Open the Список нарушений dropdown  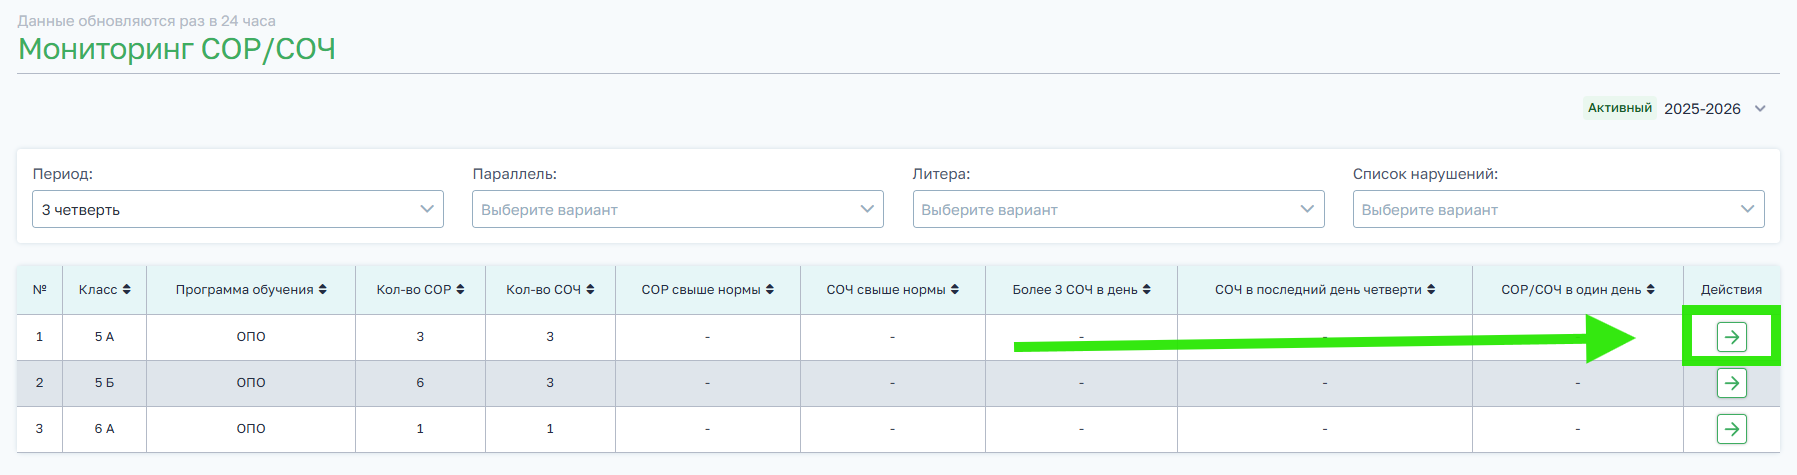(x=1558, y=209)
